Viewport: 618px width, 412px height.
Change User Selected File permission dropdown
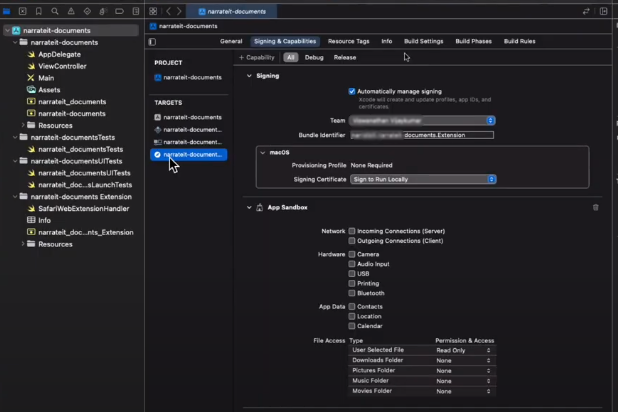[x=463, y=350]
